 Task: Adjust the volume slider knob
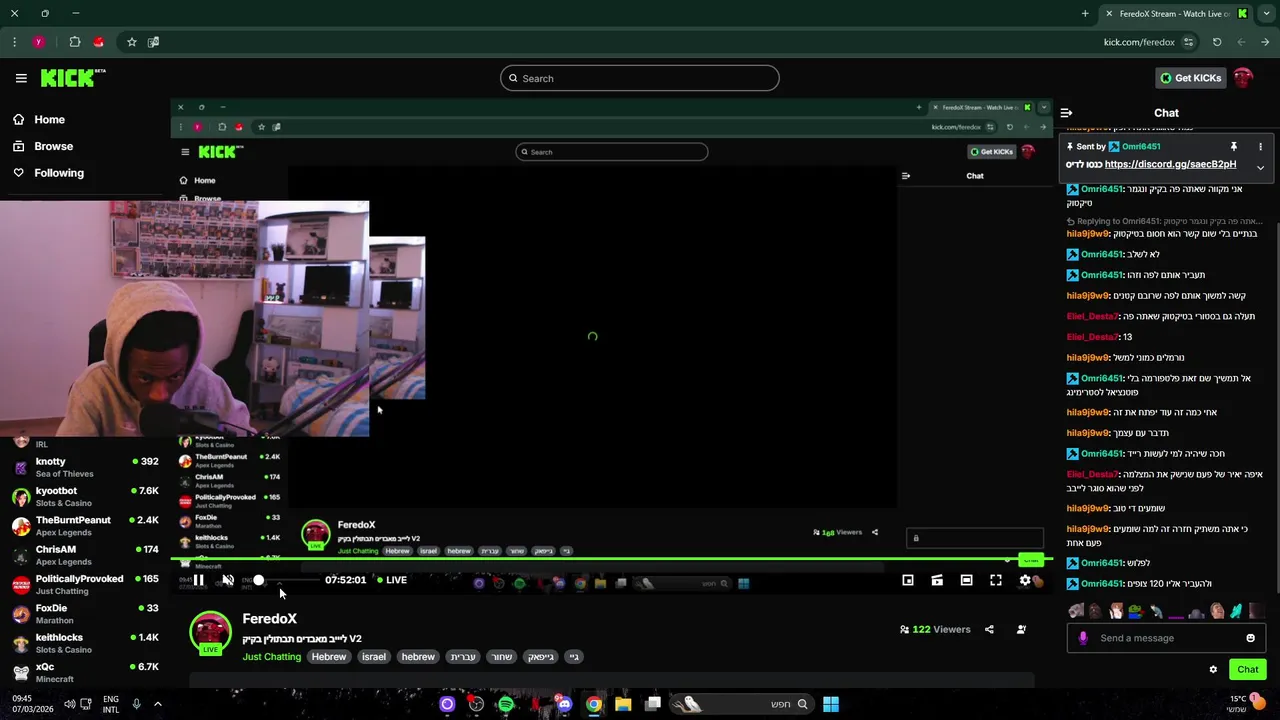[259, 580]
